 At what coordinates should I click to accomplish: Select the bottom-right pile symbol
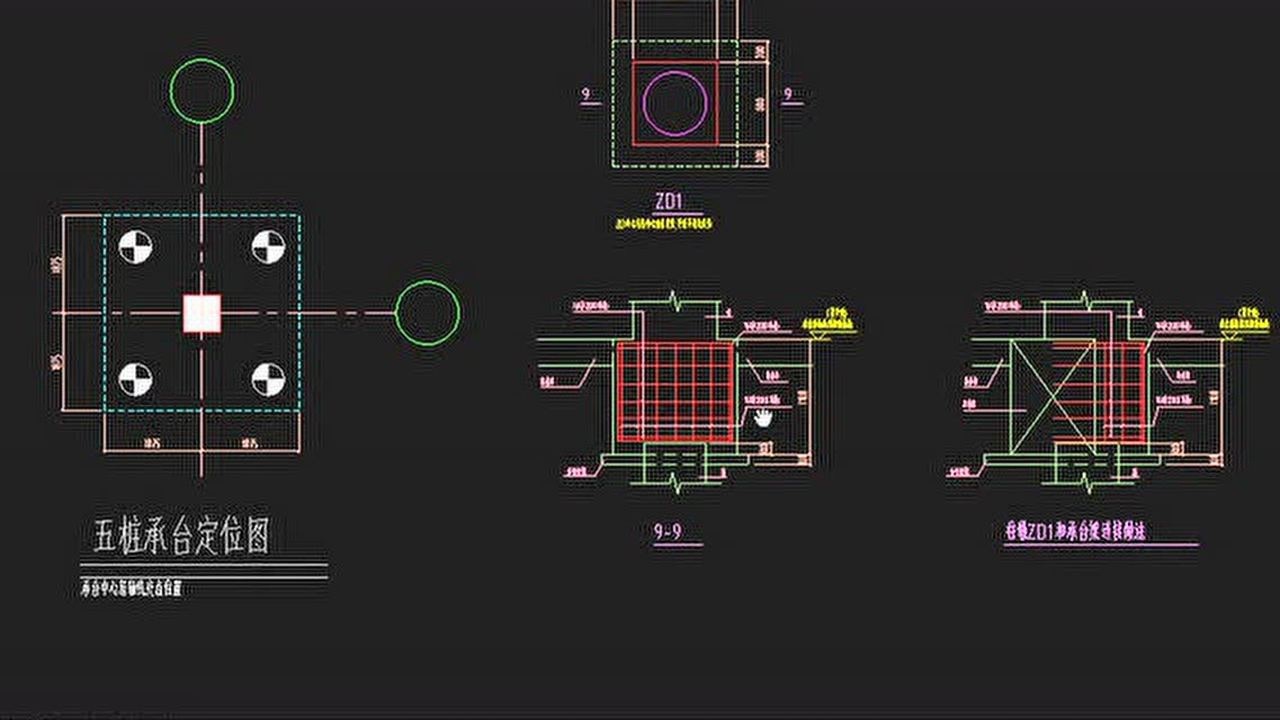tap(267, 379)
